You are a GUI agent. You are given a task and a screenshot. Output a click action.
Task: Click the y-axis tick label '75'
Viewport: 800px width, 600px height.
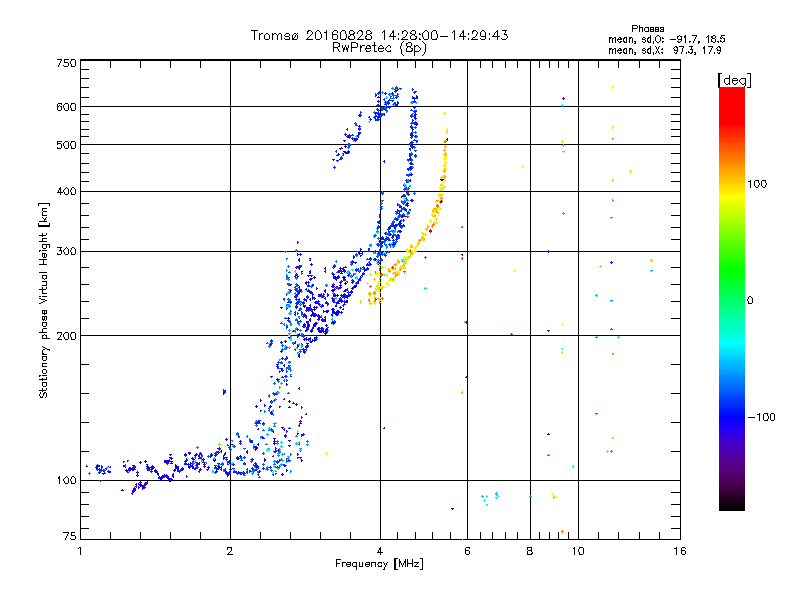[x=70, y=536]
